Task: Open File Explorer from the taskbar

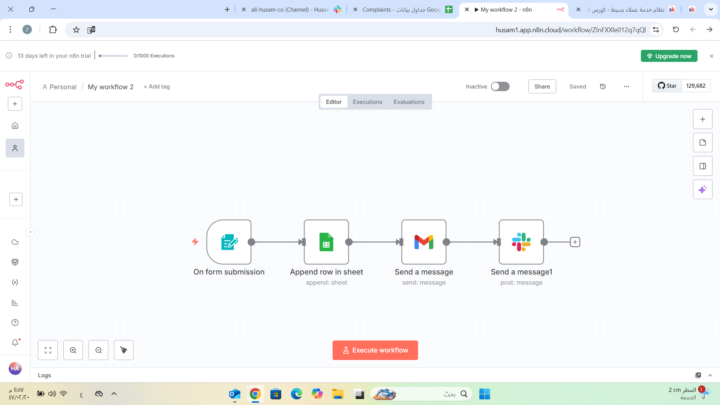Action: pos(338,394)
